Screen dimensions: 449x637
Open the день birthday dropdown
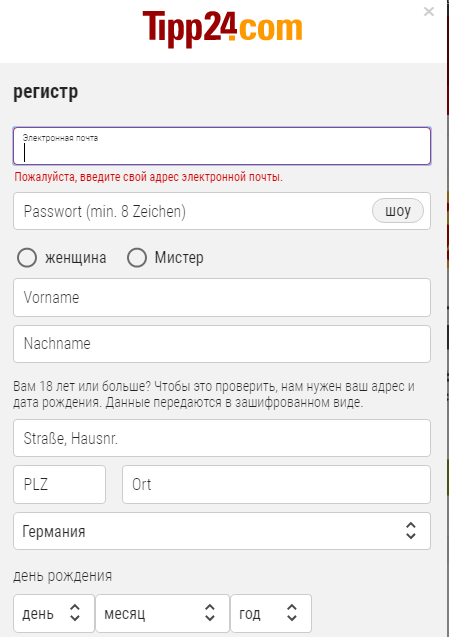tap(54, 613)
